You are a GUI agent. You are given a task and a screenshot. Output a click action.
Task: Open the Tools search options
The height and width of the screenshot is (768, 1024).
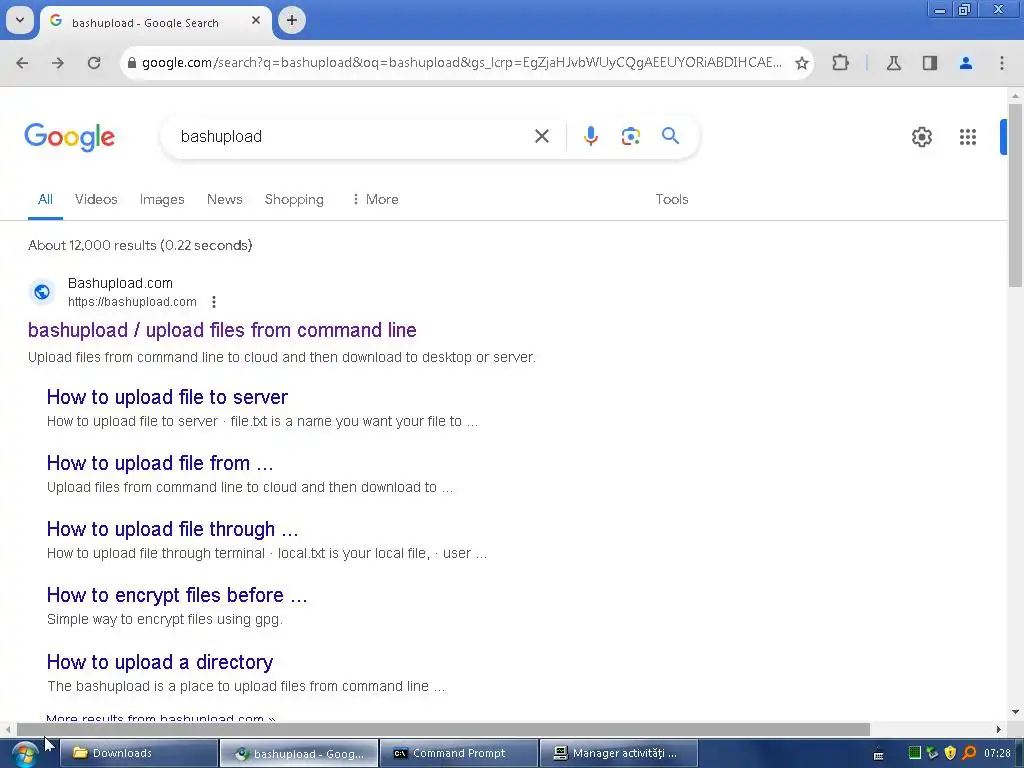672,199
